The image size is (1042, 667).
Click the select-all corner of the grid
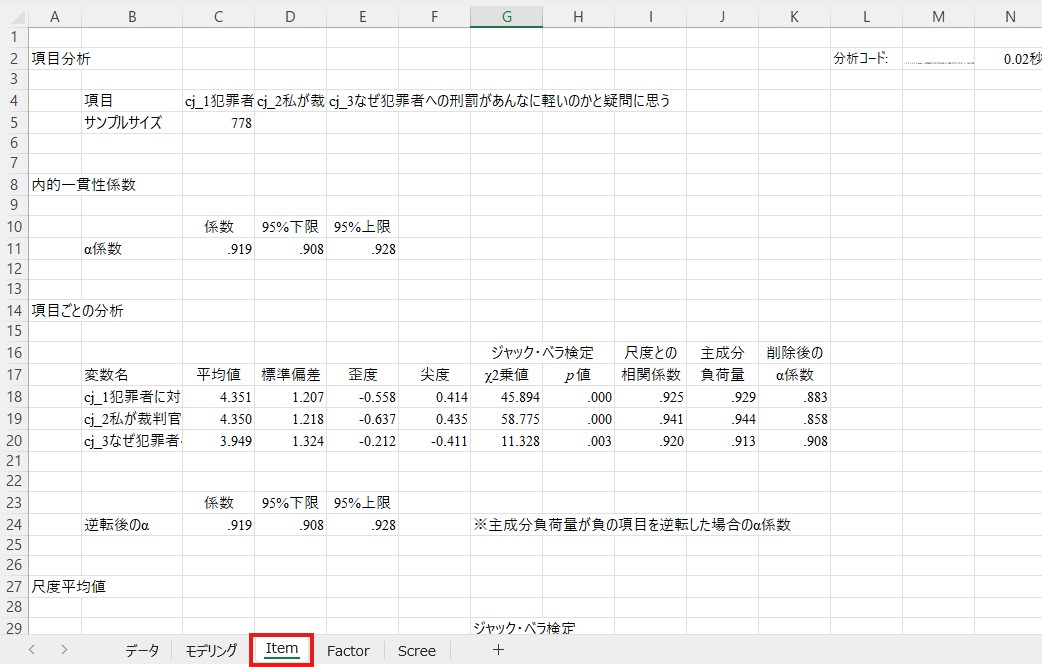click(x=14, y=17)
